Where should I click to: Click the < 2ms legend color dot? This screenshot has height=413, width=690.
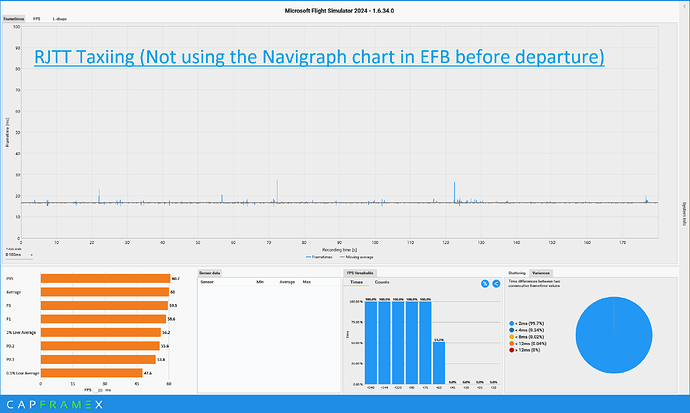[511, 323]
